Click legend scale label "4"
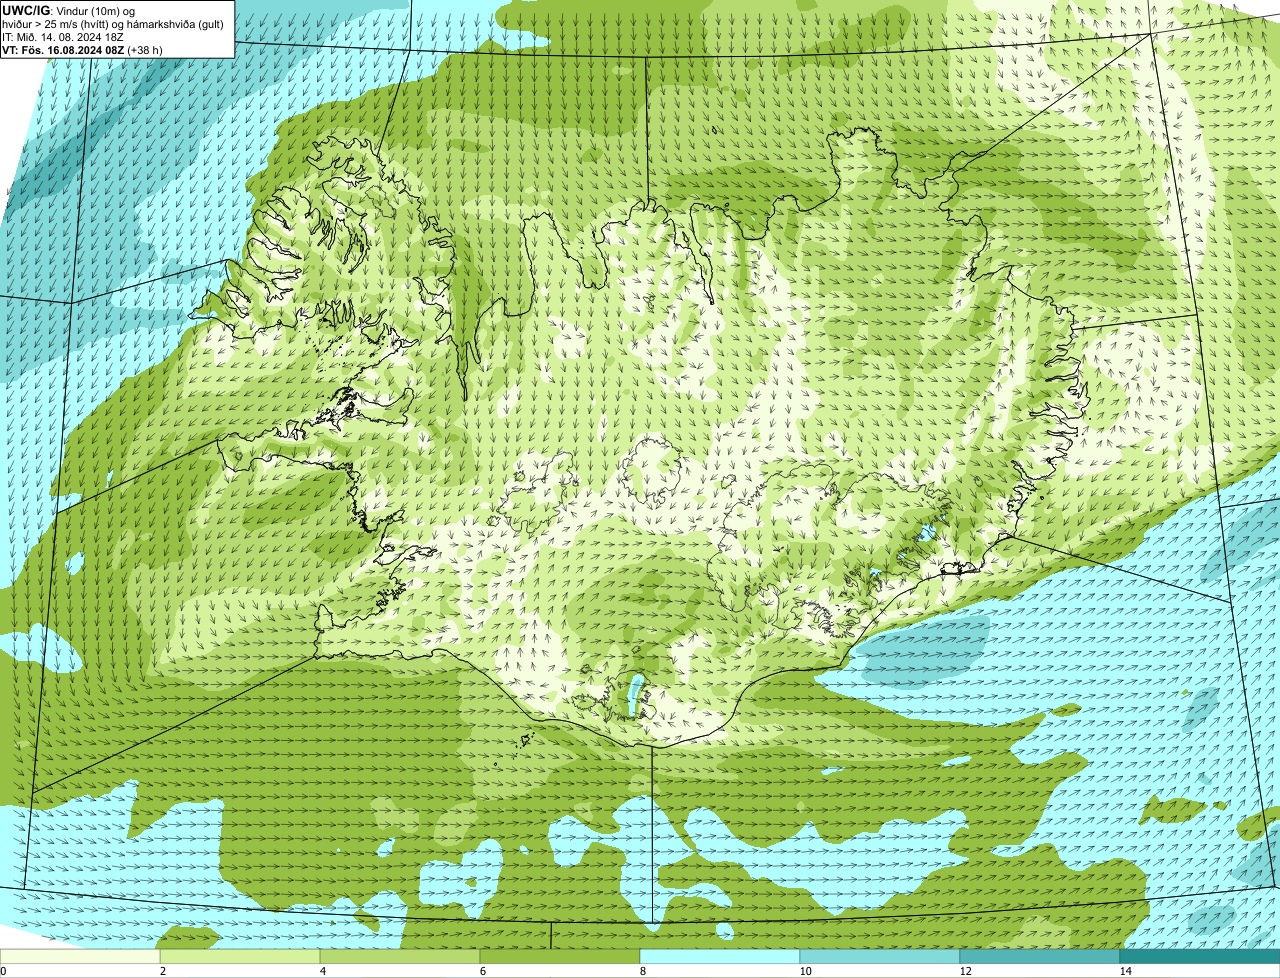 click(322, 971)
